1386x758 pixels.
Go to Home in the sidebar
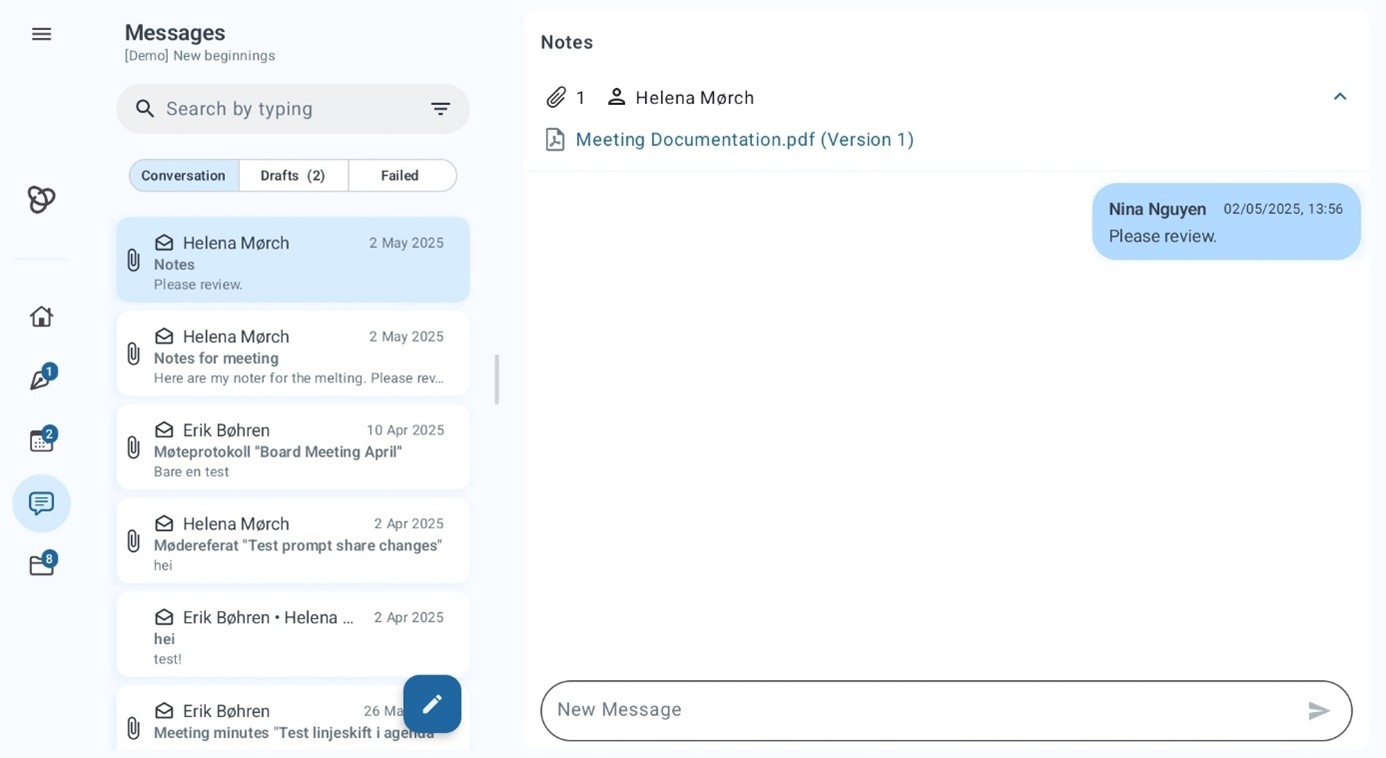point(41,316)
